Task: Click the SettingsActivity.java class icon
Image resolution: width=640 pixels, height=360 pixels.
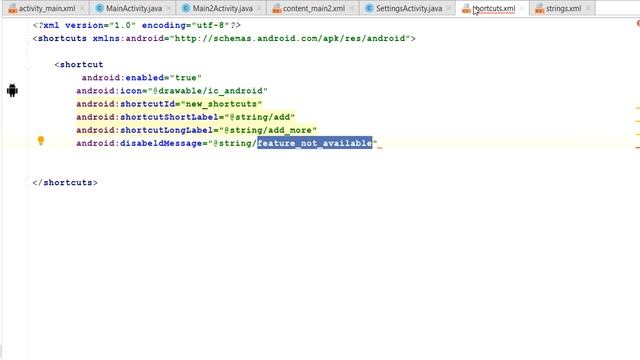Action: tap(369, 8)
